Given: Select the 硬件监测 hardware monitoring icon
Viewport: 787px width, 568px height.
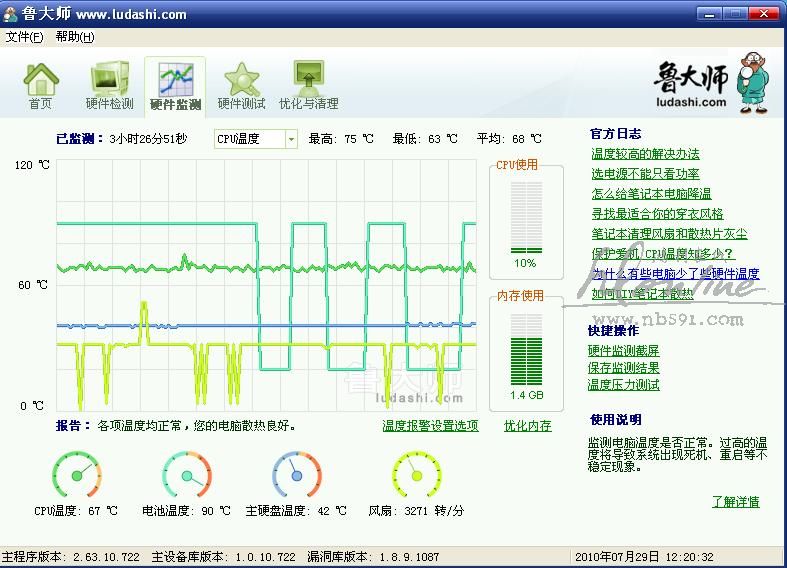Looking at the screenshot, I should (175, 80).
